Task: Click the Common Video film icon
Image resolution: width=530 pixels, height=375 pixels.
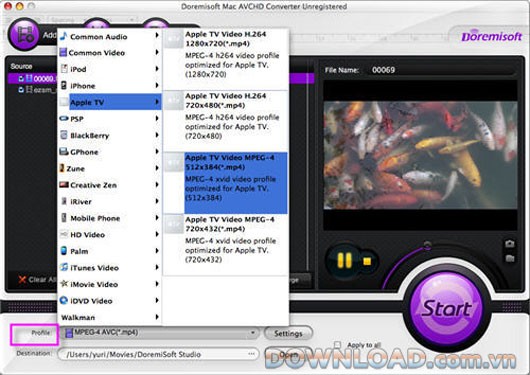Action: pos(63,52)
